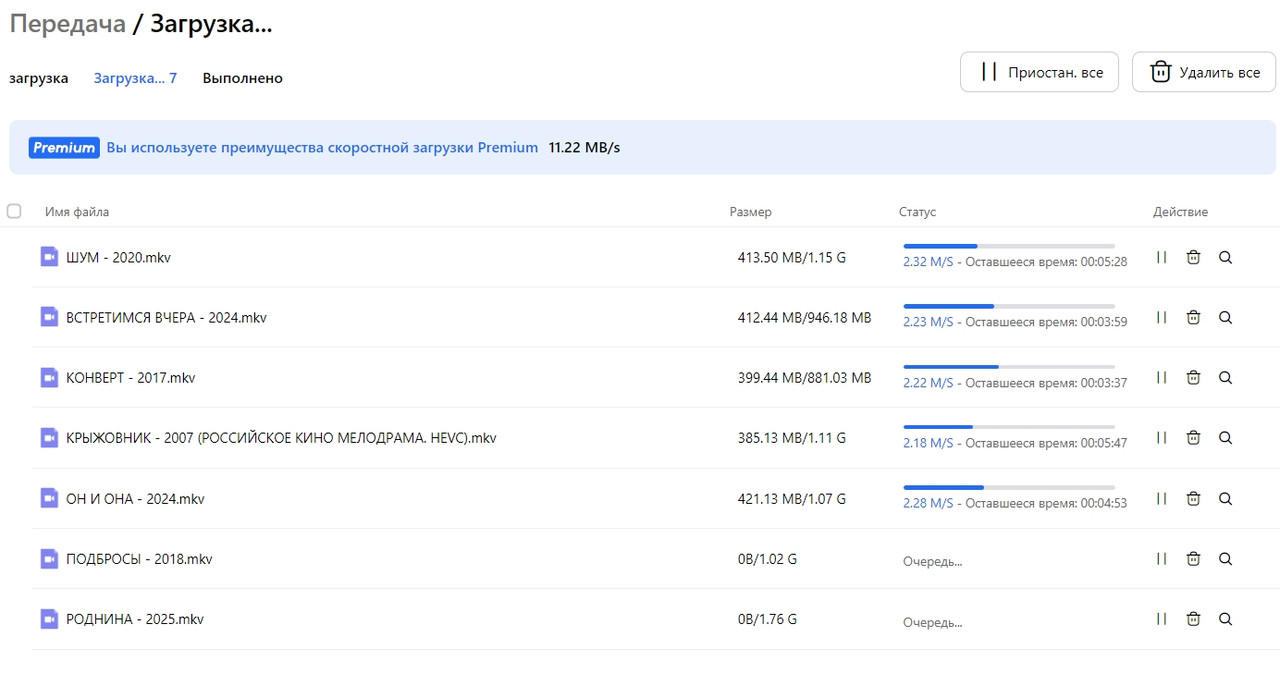This screenshot has height=683, width=1280.
Task: Switch to the загрузка tab
Action: click(39, 78)
